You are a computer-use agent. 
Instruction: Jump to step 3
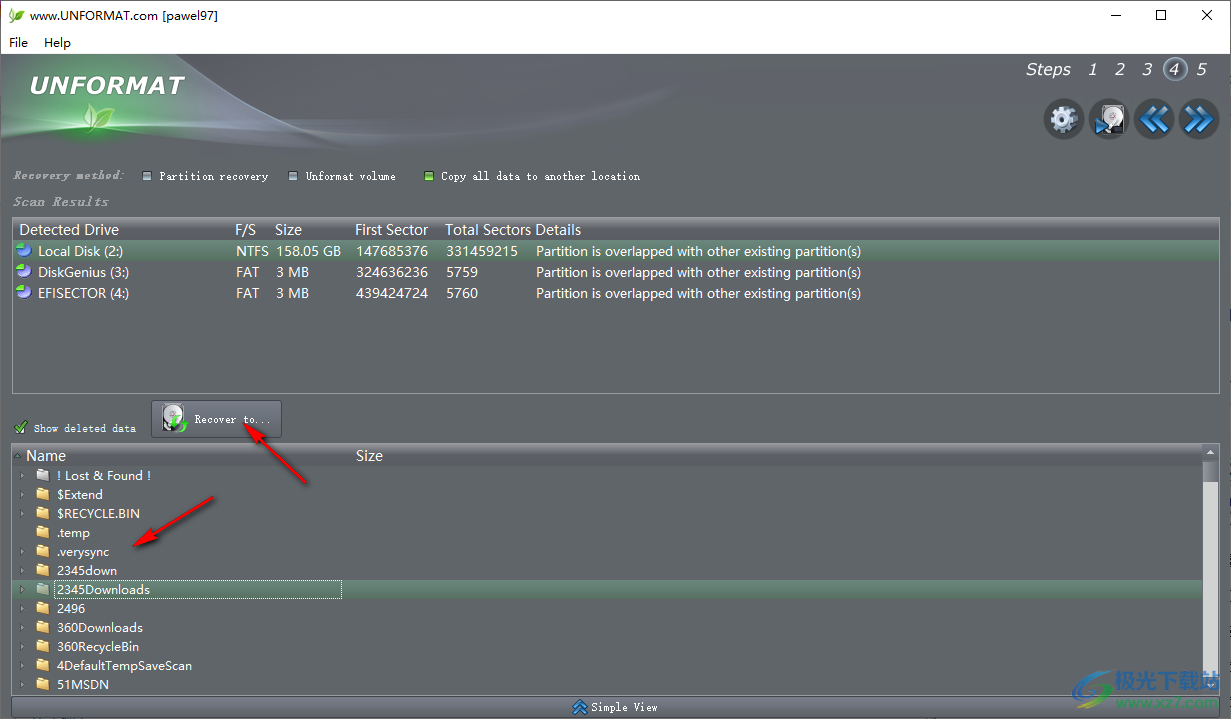coord(1147,69)
